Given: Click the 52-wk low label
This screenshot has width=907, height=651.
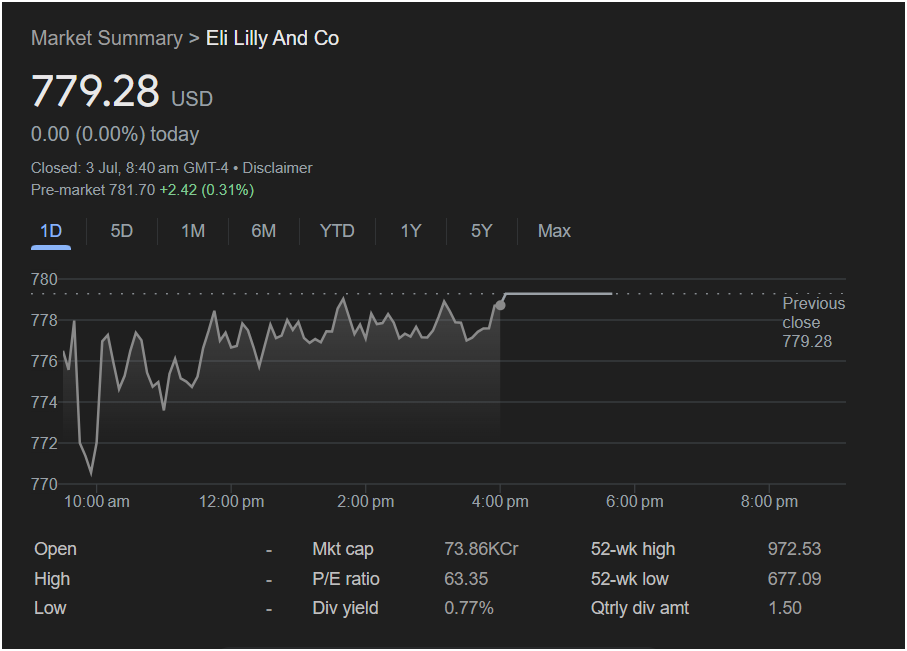Looking at the screenshot, I should click(629, 579).
